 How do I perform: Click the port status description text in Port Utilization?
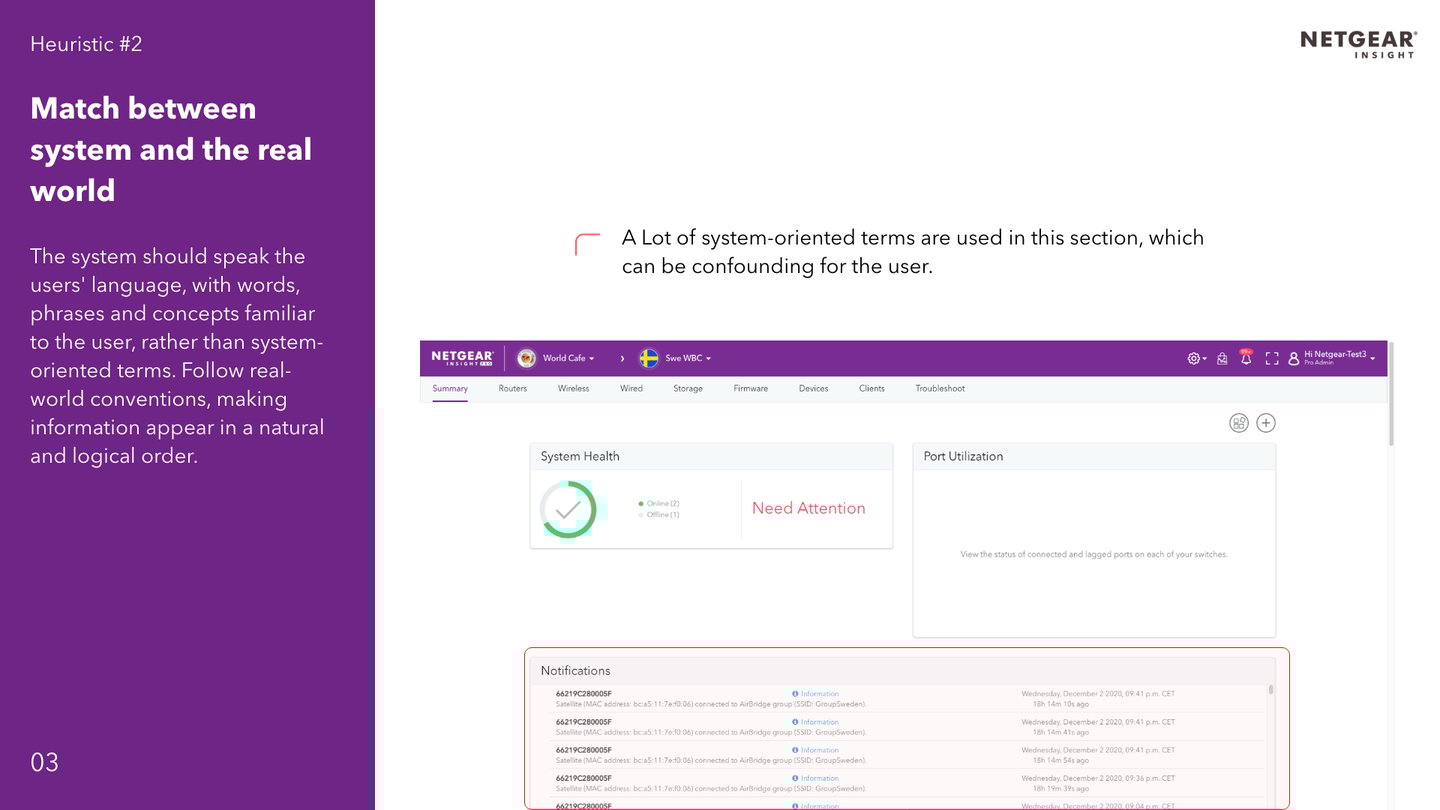(1094, 554)
